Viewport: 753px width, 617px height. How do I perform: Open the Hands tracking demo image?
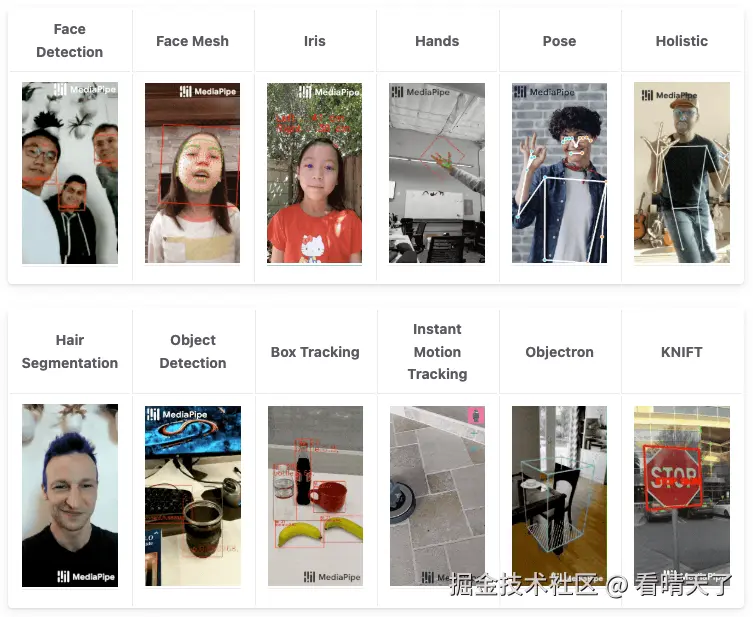(437, 173)
